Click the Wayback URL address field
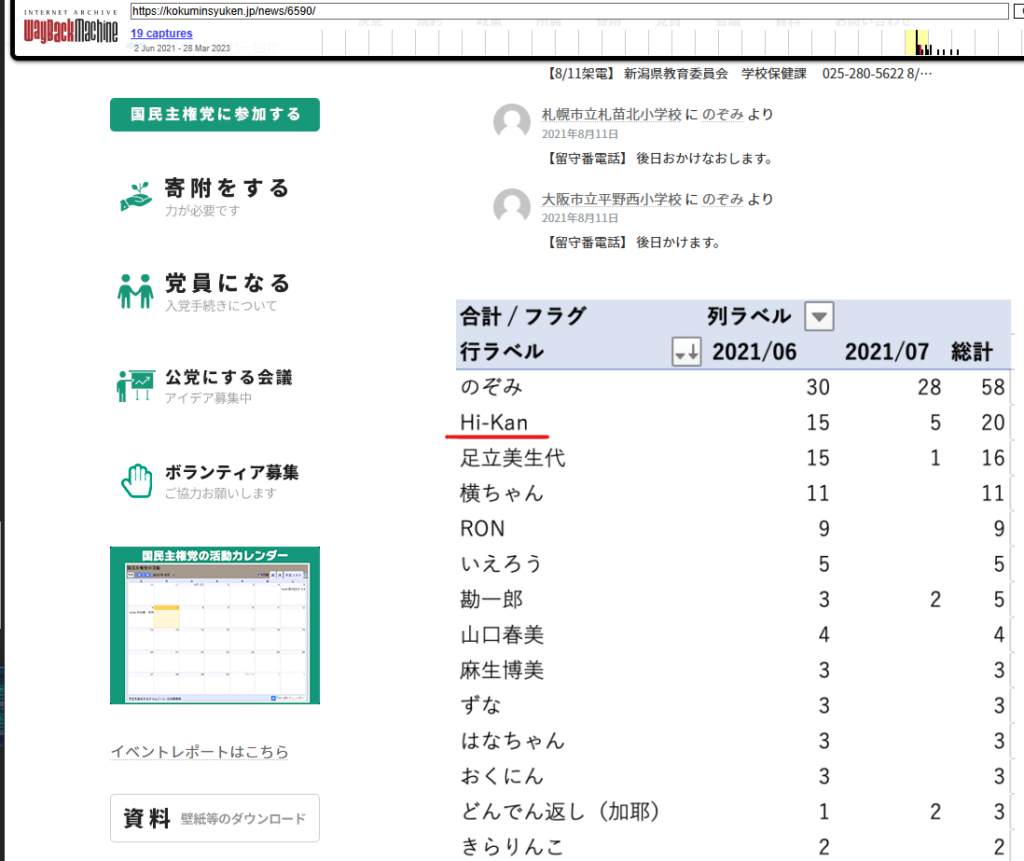The height and width of the screenshot is (861, 1024). pyautogui.click(x=568, y=11)
